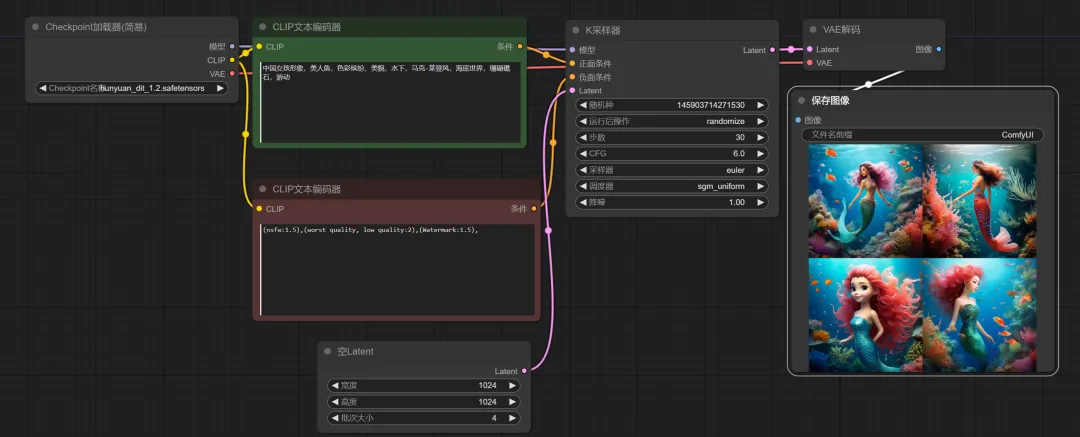Collapse the 保存图像 node using title dot
The width and height of the screenshot is (1080, 437).
point(801,101)
